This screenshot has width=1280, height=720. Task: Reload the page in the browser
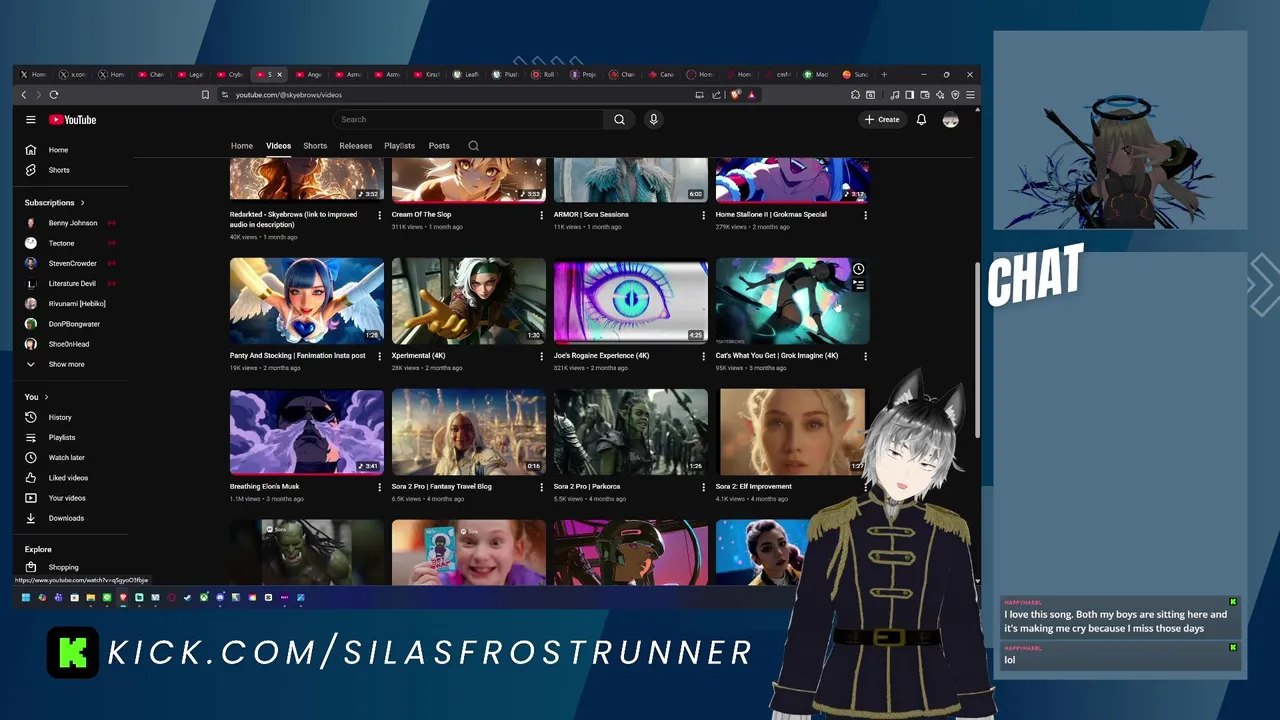[x=54, y=95]
